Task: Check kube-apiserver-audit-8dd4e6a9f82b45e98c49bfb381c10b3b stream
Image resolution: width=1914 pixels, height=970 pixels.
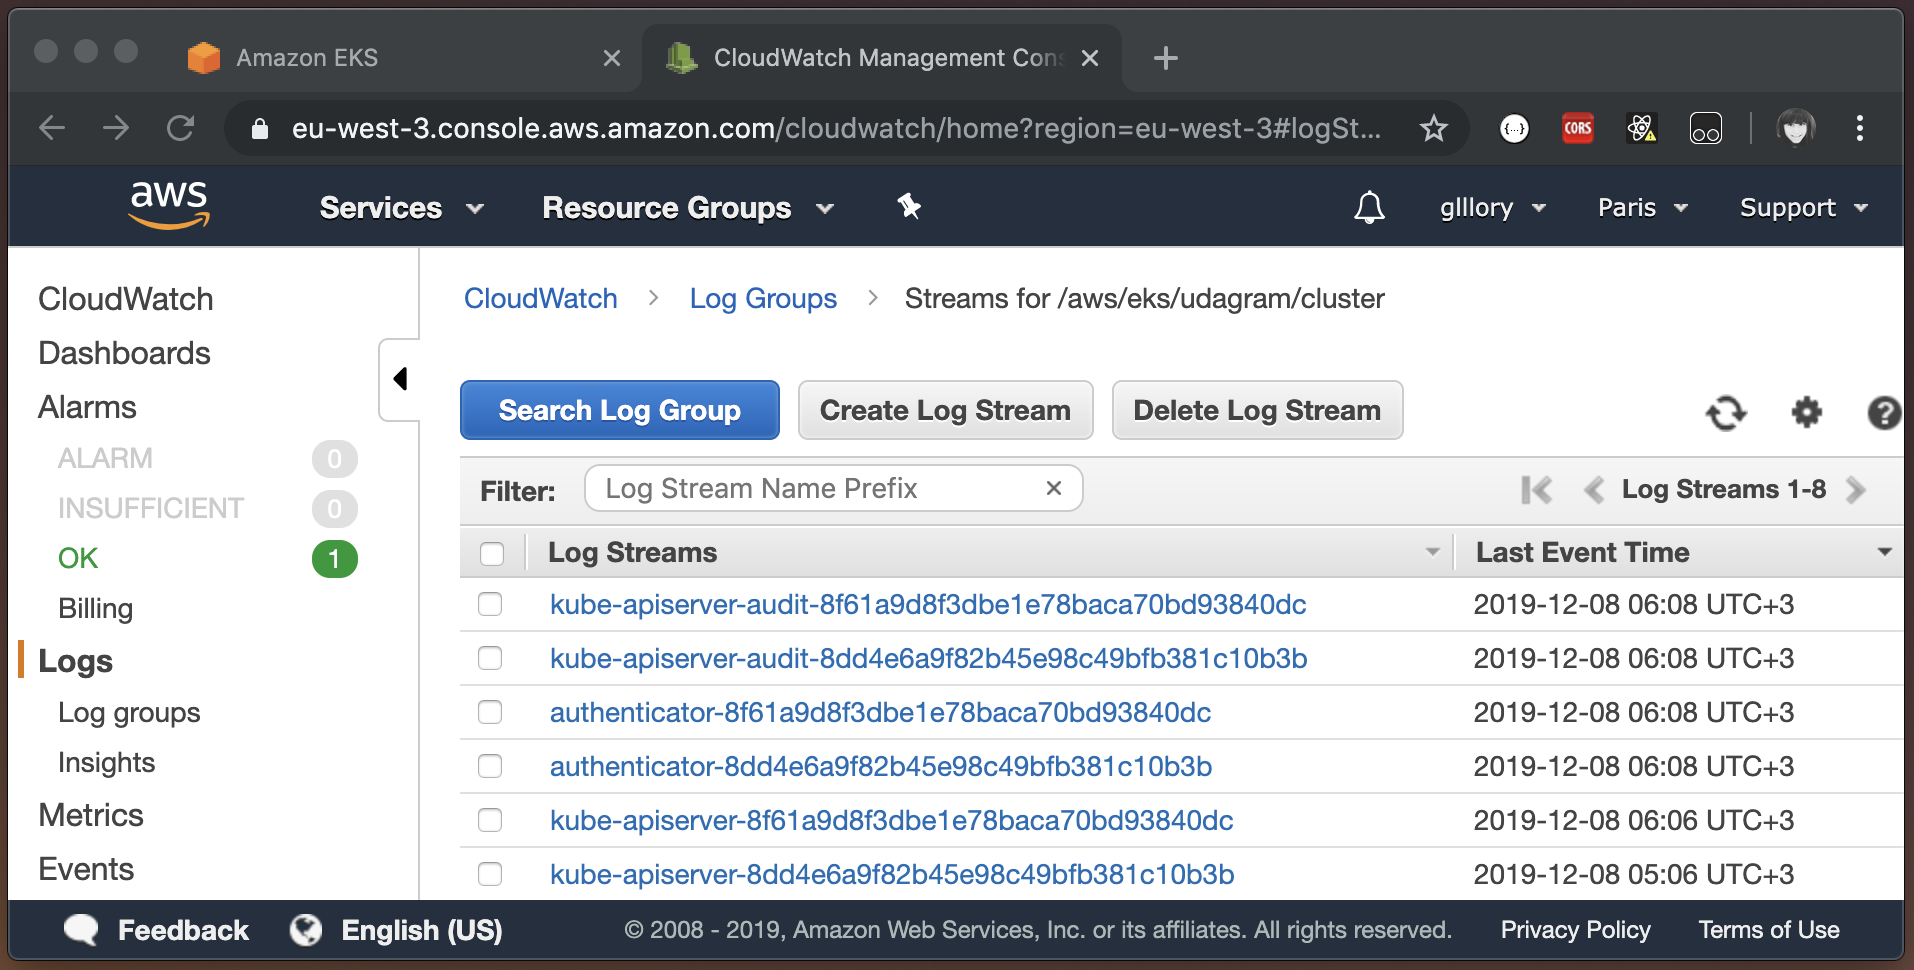Action: [490, 658]
